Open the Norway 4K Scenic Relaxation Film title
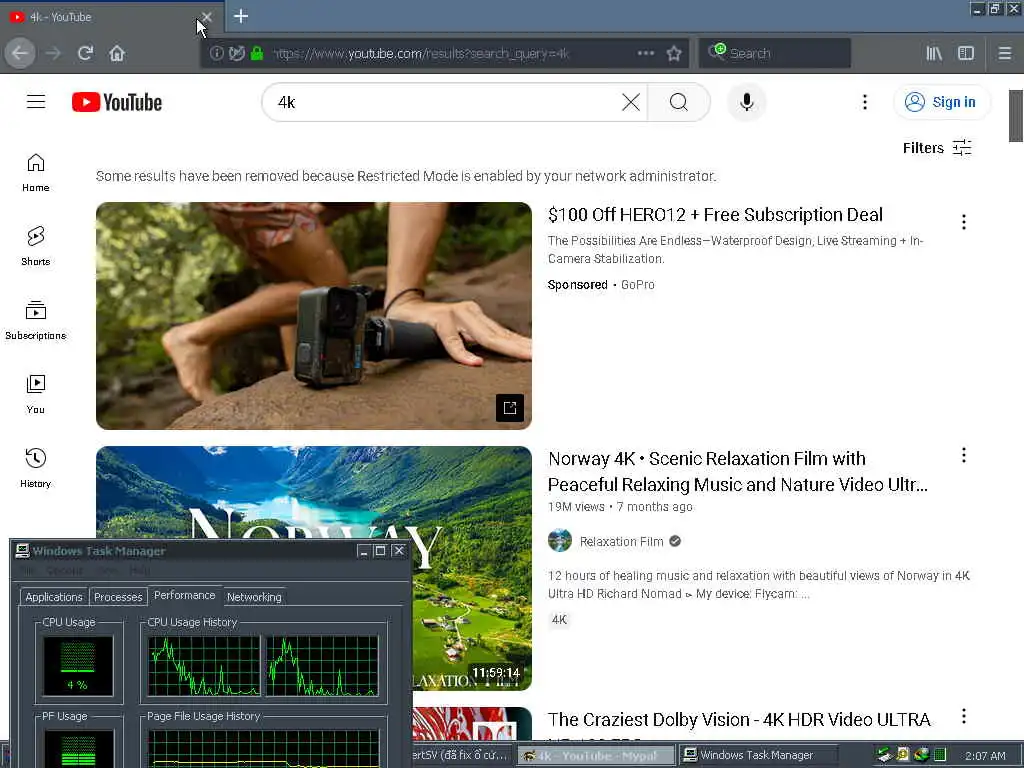This screenshot has height=768, width=1024. [x=737, y=472]
